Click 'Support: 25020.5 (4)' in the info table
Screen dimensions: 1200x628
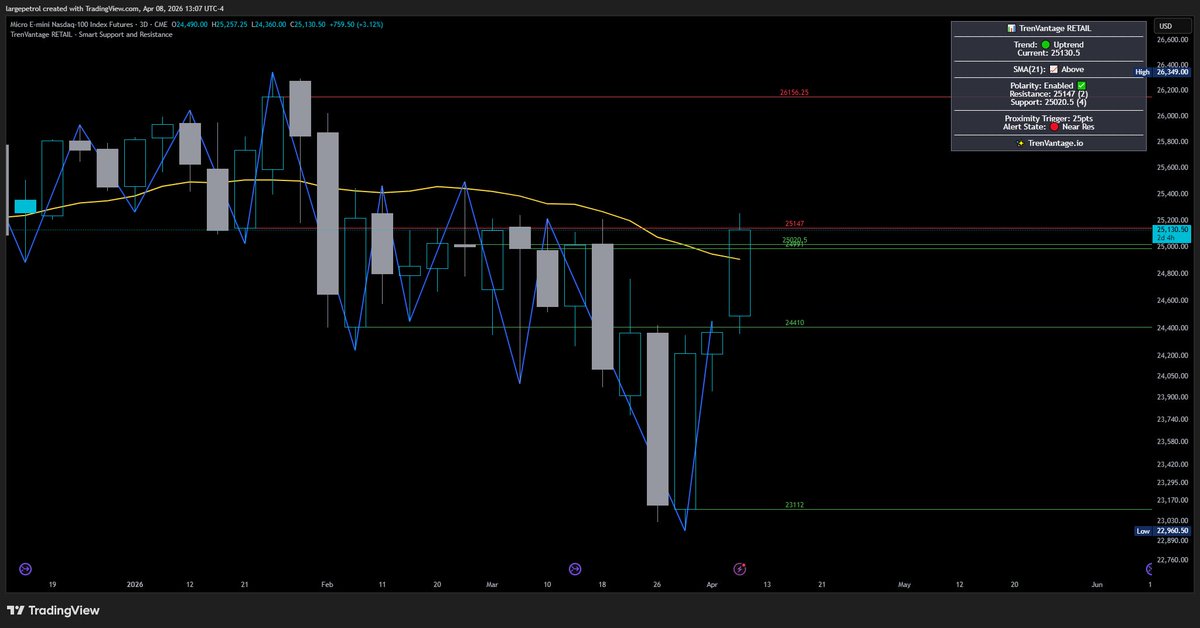[x=1047, y=102]
